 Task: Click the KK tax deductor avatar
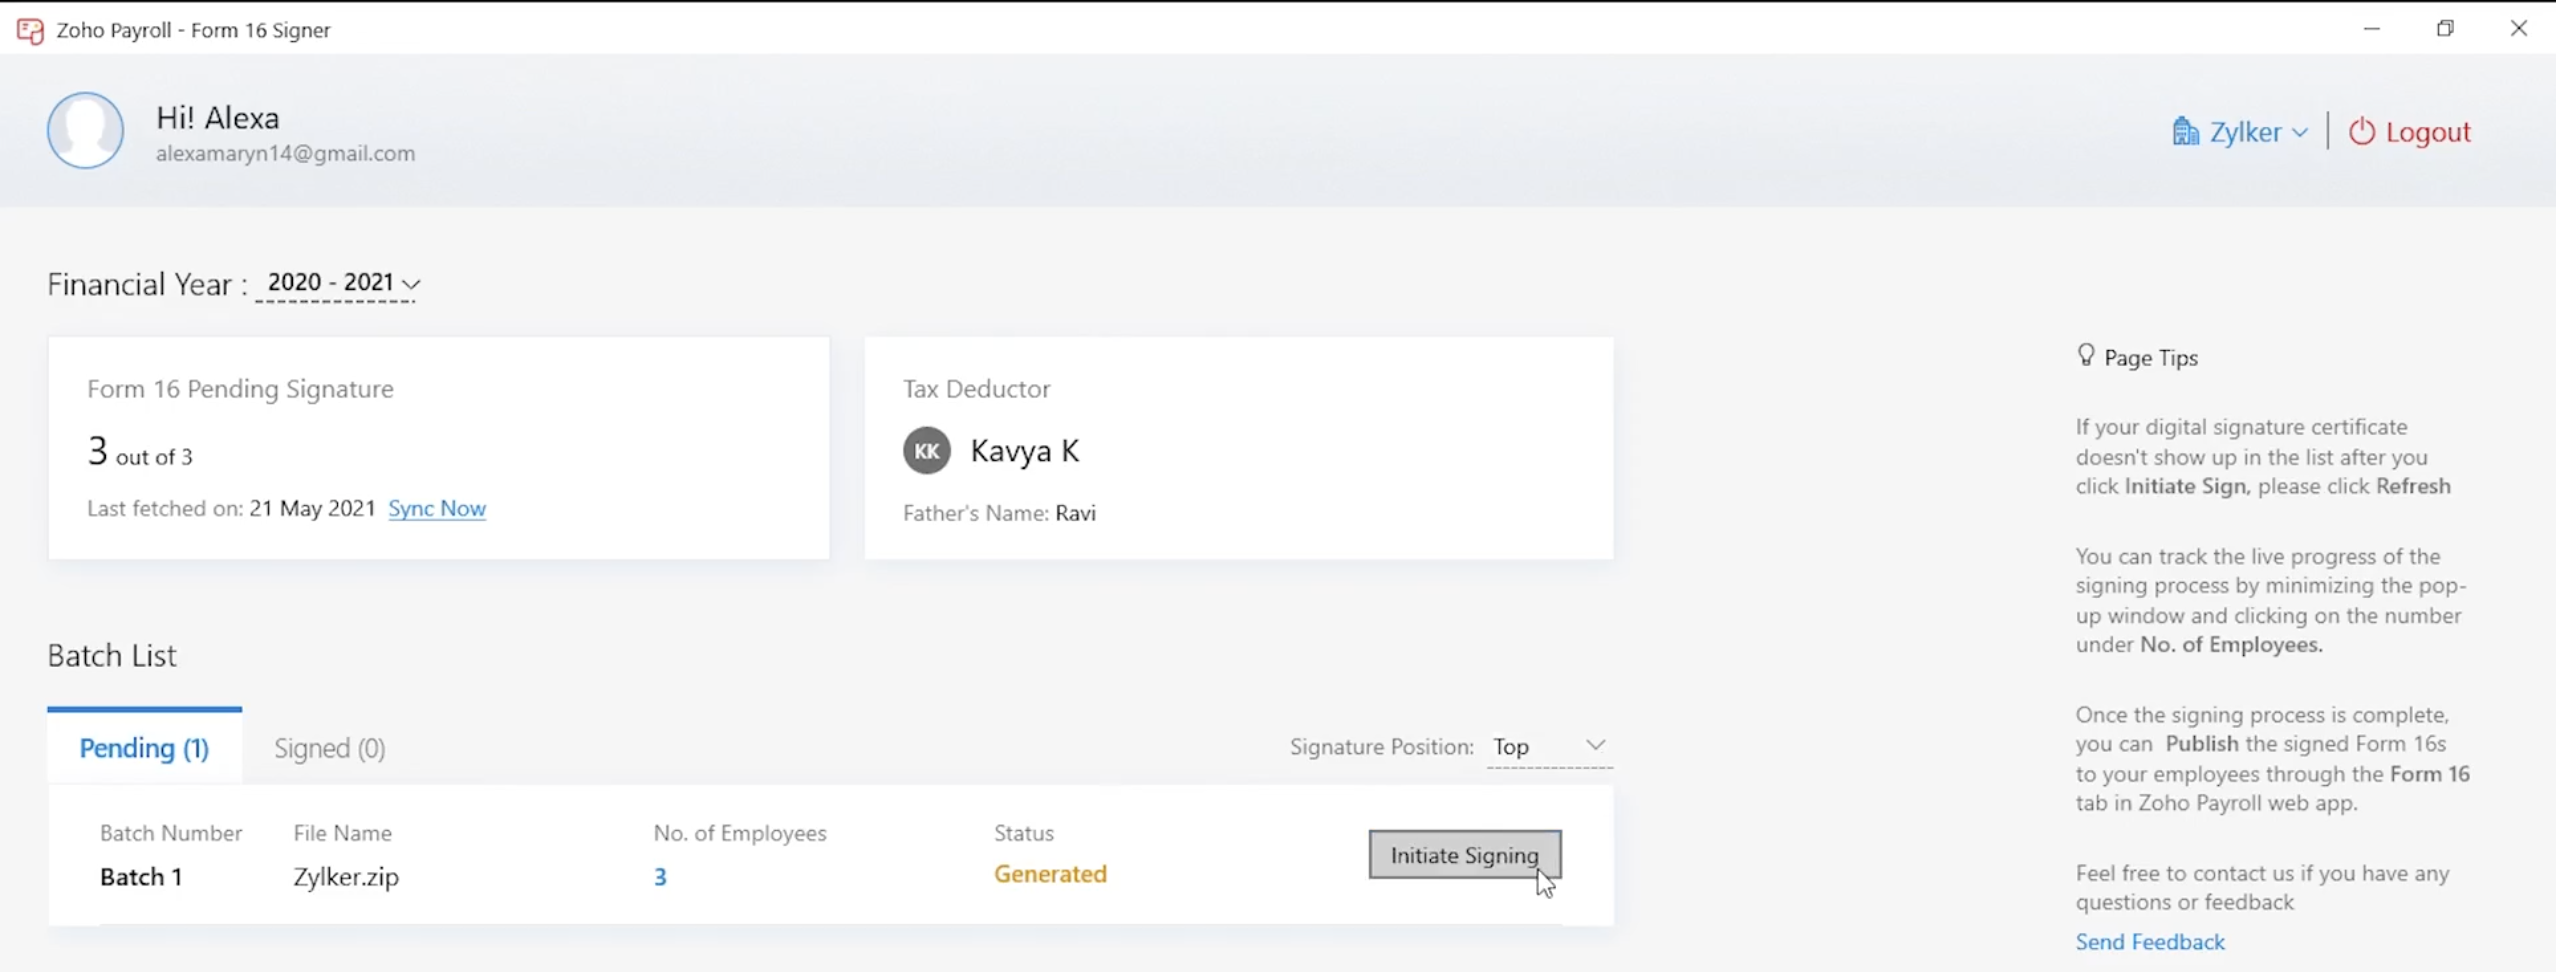click(926, 451)
